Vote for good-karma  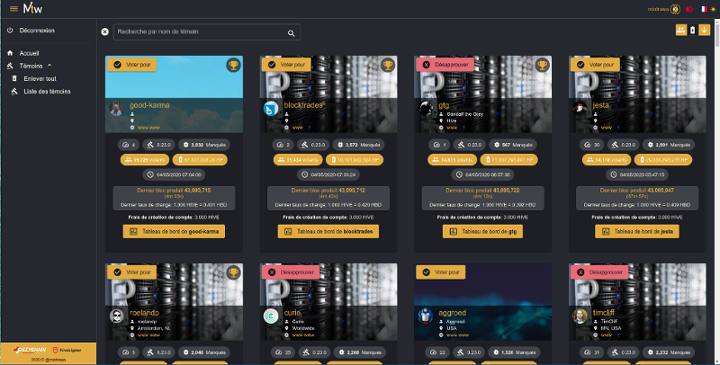(132, 65)
